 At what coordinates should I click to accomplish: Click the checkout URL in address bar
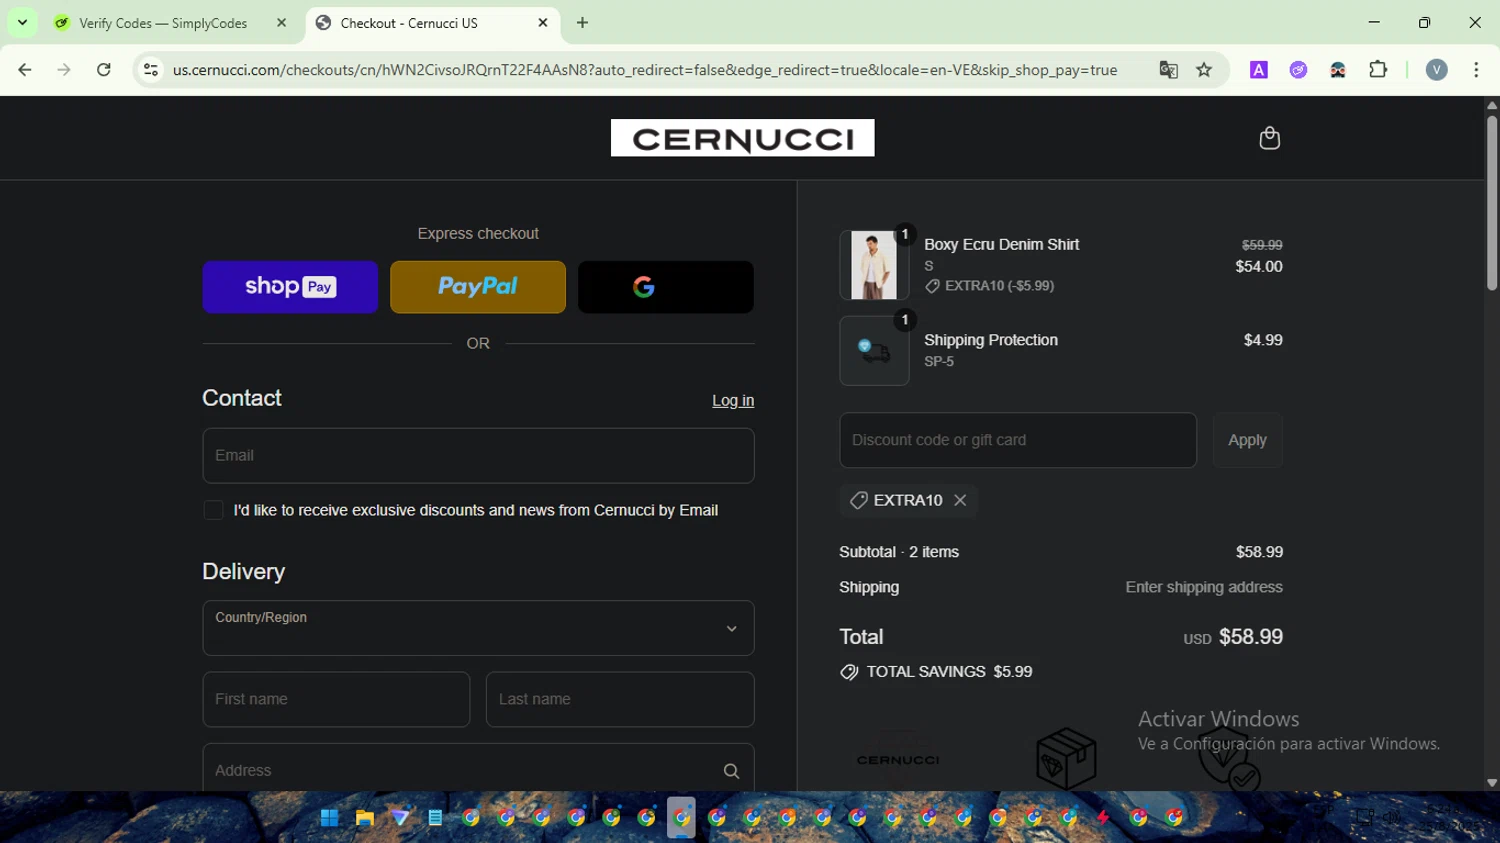645,70
